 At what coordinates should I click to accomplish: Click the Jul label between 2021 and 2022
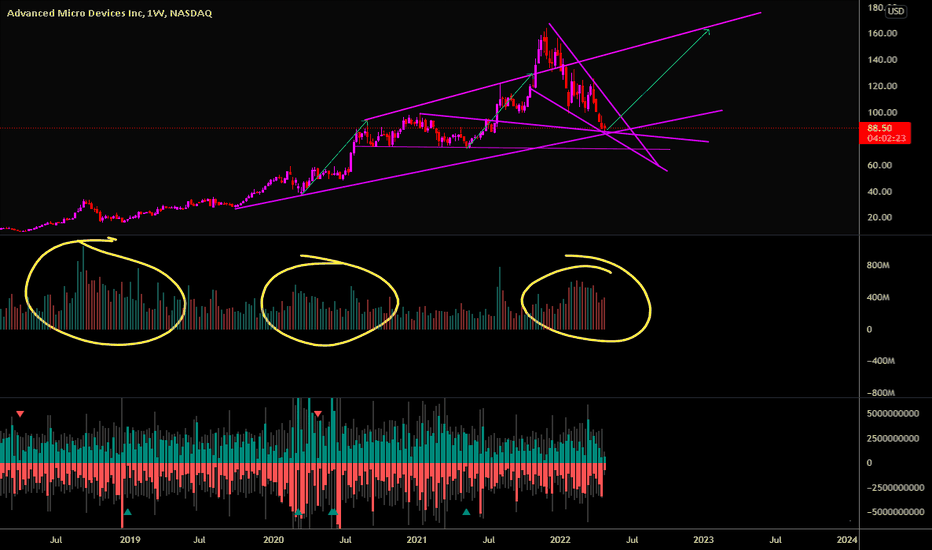[x=489, y=540]
